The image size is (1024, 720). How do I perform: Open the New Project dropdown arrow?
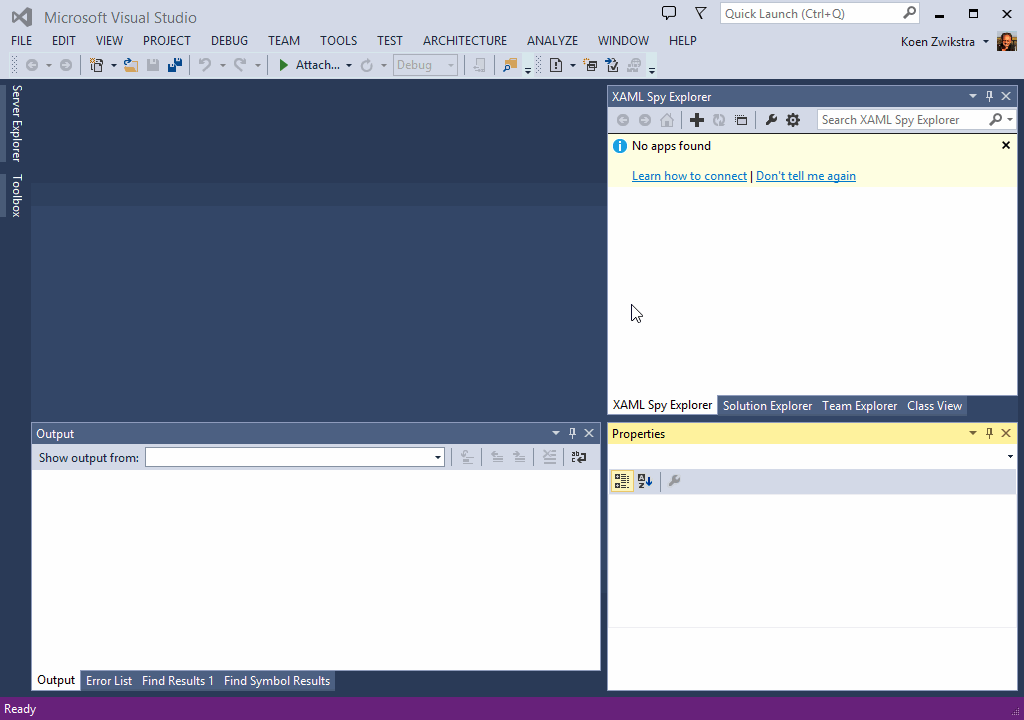tap(114, 65)
